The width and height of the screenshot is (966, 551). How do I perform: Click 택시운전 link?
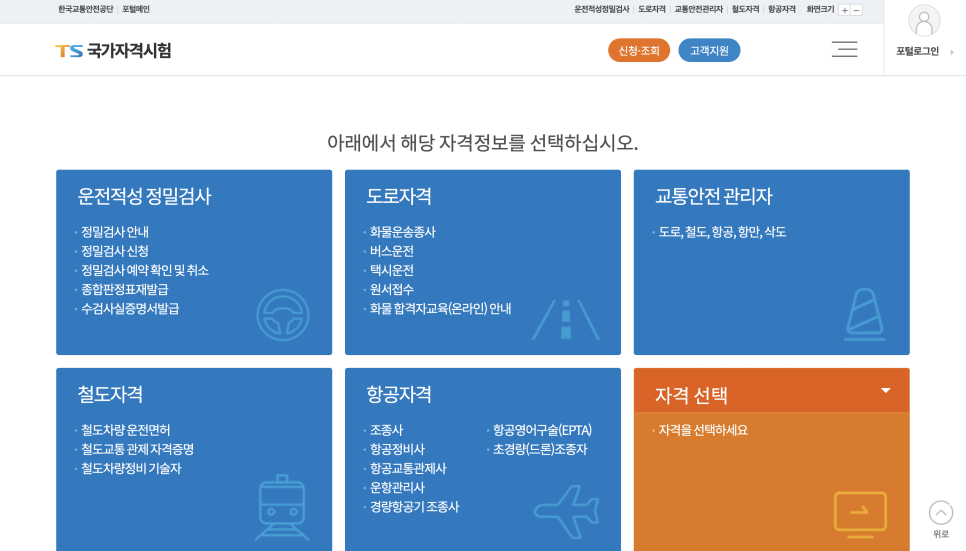(x=391, y=271)
